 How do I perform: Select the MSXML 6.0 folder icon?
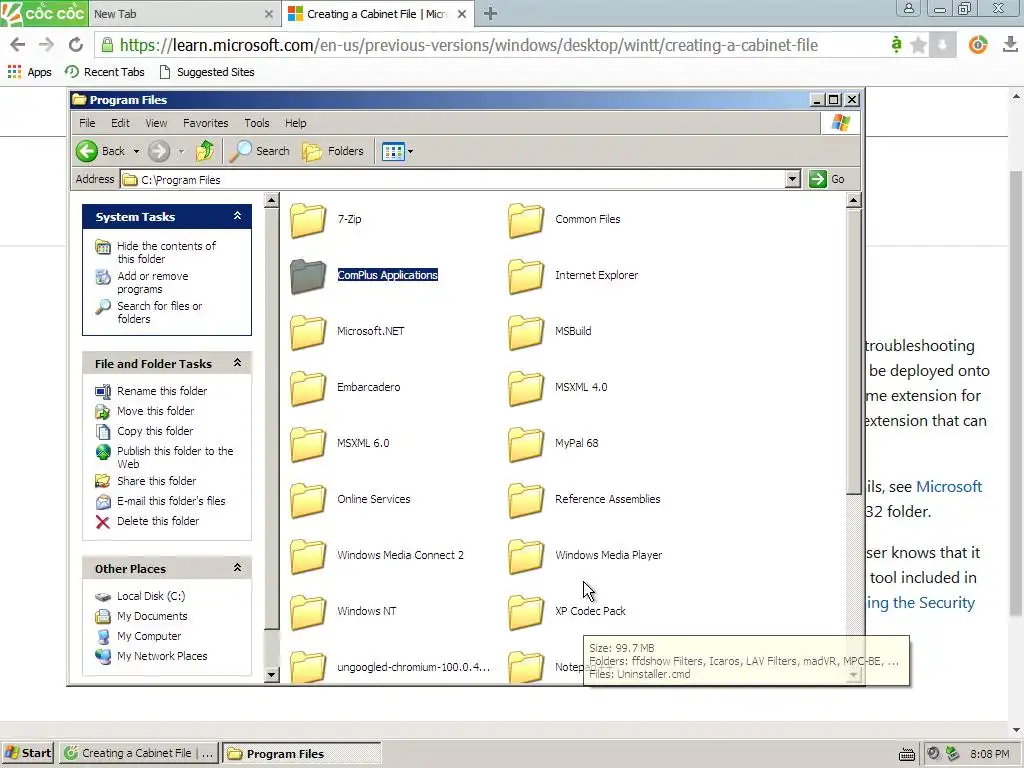point(308,444)
